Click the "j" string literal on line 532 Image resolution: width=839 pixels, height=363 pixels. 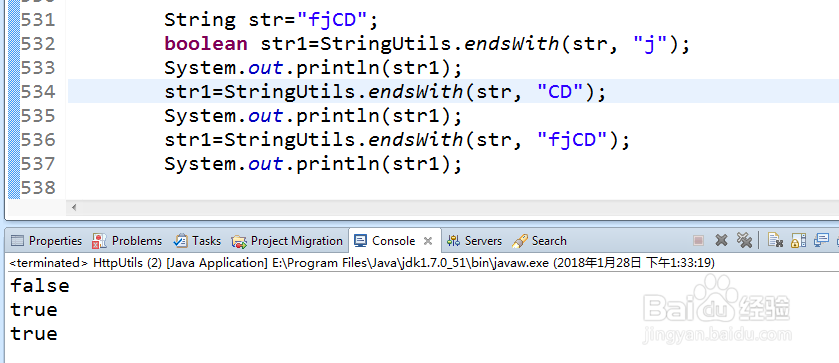click(650, 44)
